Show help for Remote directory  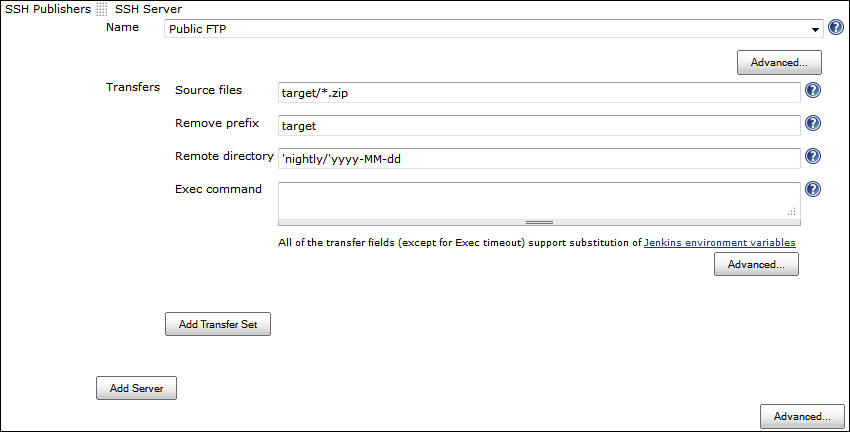tap(813, 157)
